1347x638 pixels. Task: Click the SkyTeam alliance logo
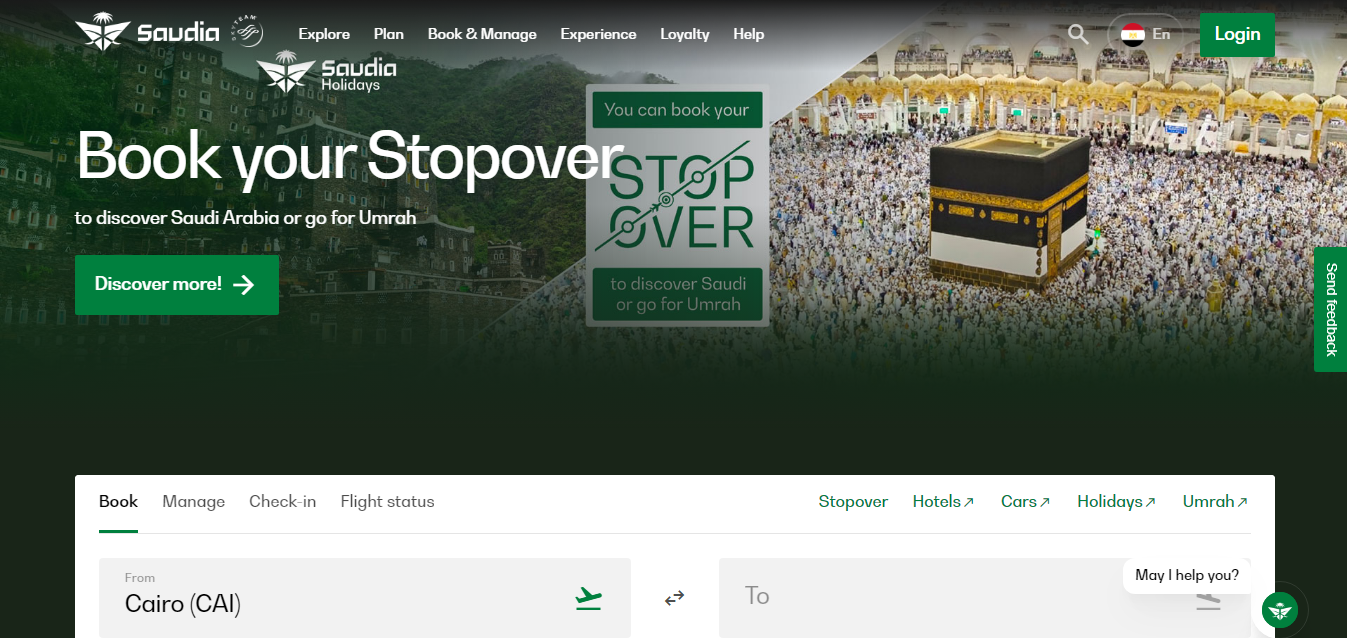click(x=247, y=32)
